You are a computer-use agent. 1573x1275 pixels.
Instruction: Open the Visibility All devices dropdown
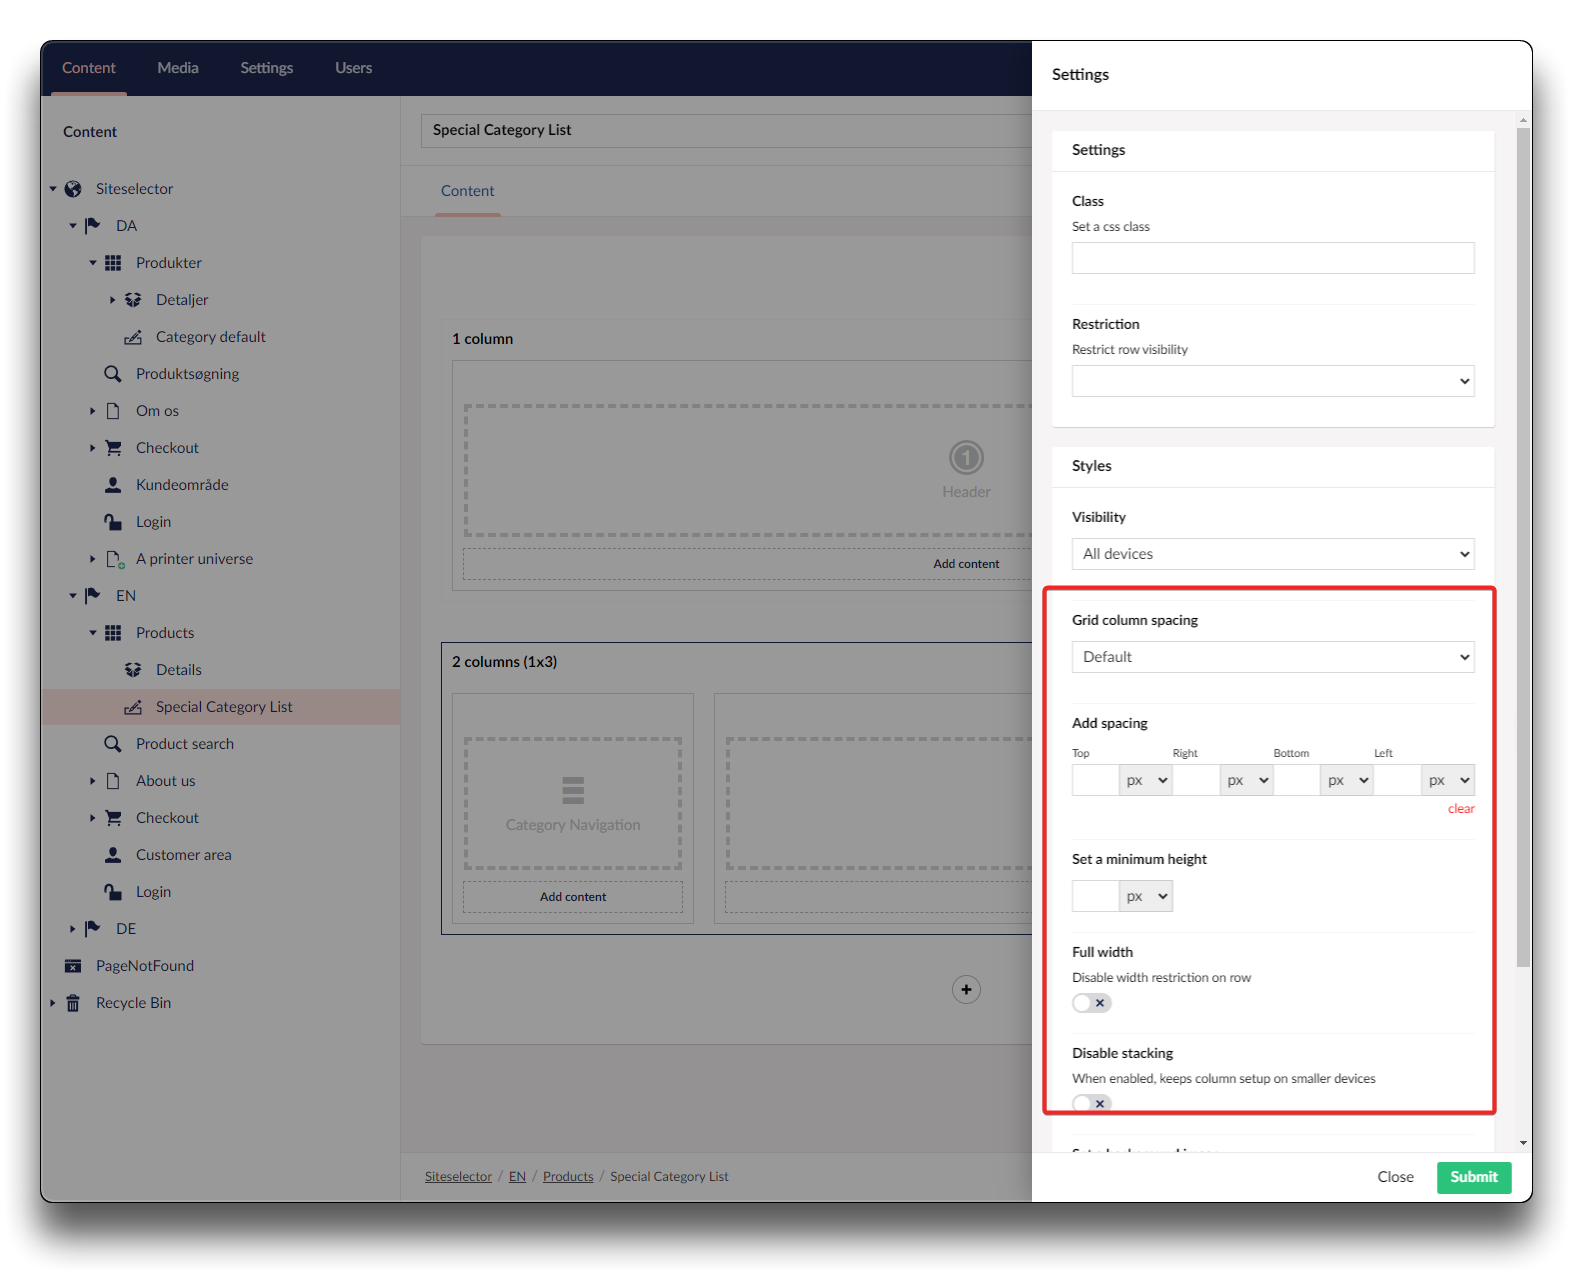tap(1272, 554)
